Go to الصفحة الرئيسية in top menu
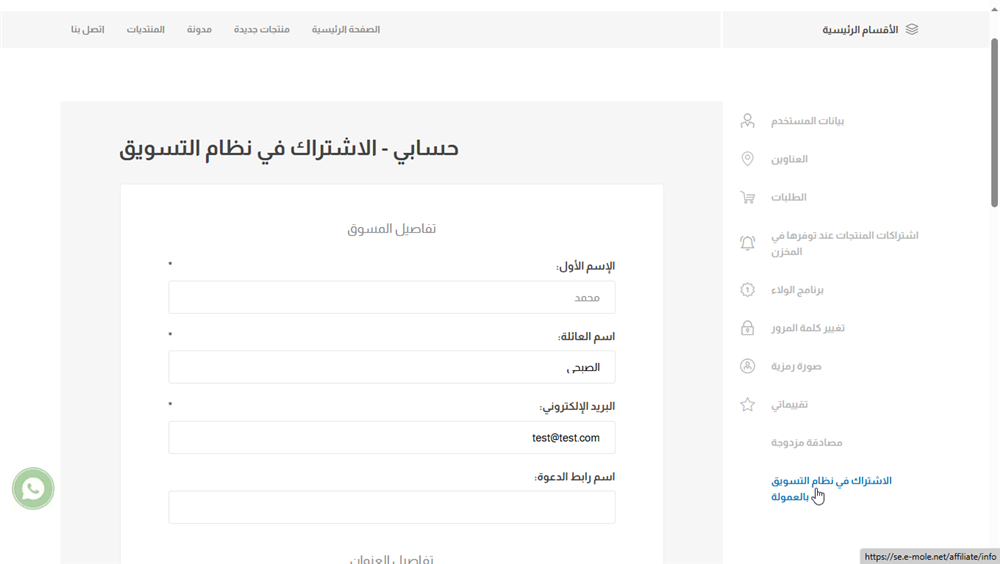This screenshot has width=1000, height=564. [x=346, y=29]
